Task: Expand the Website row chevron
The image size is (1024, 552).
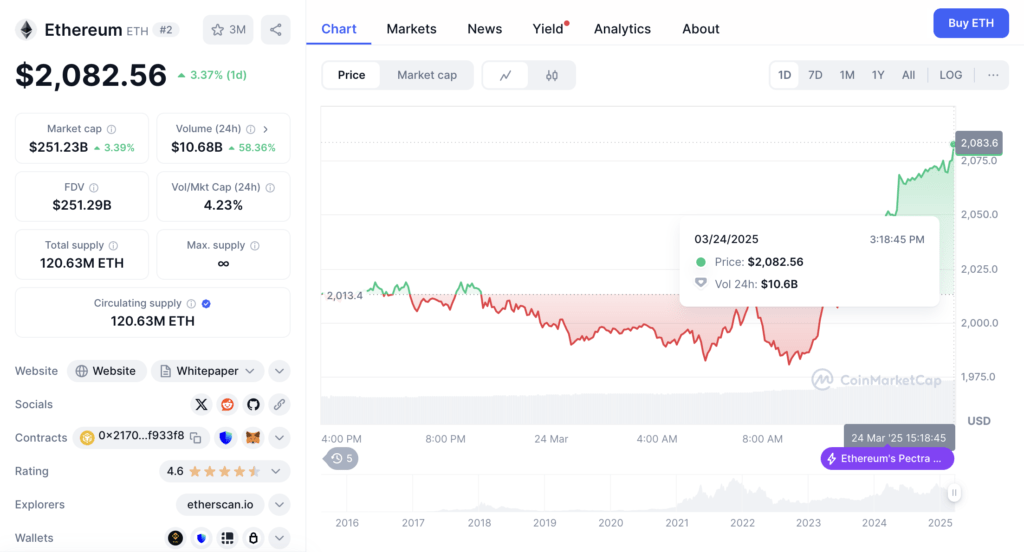Action: coord(280,371)
